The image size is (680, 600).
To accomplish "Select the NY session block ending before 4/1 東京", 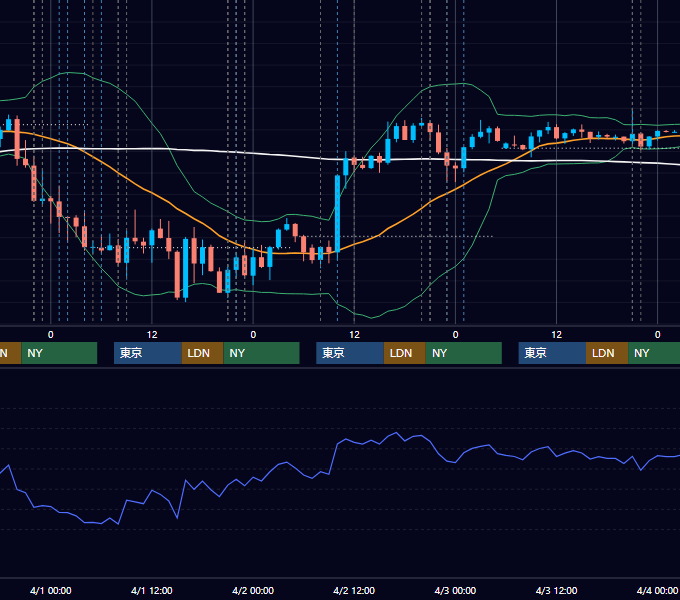I will pos(59,353).
